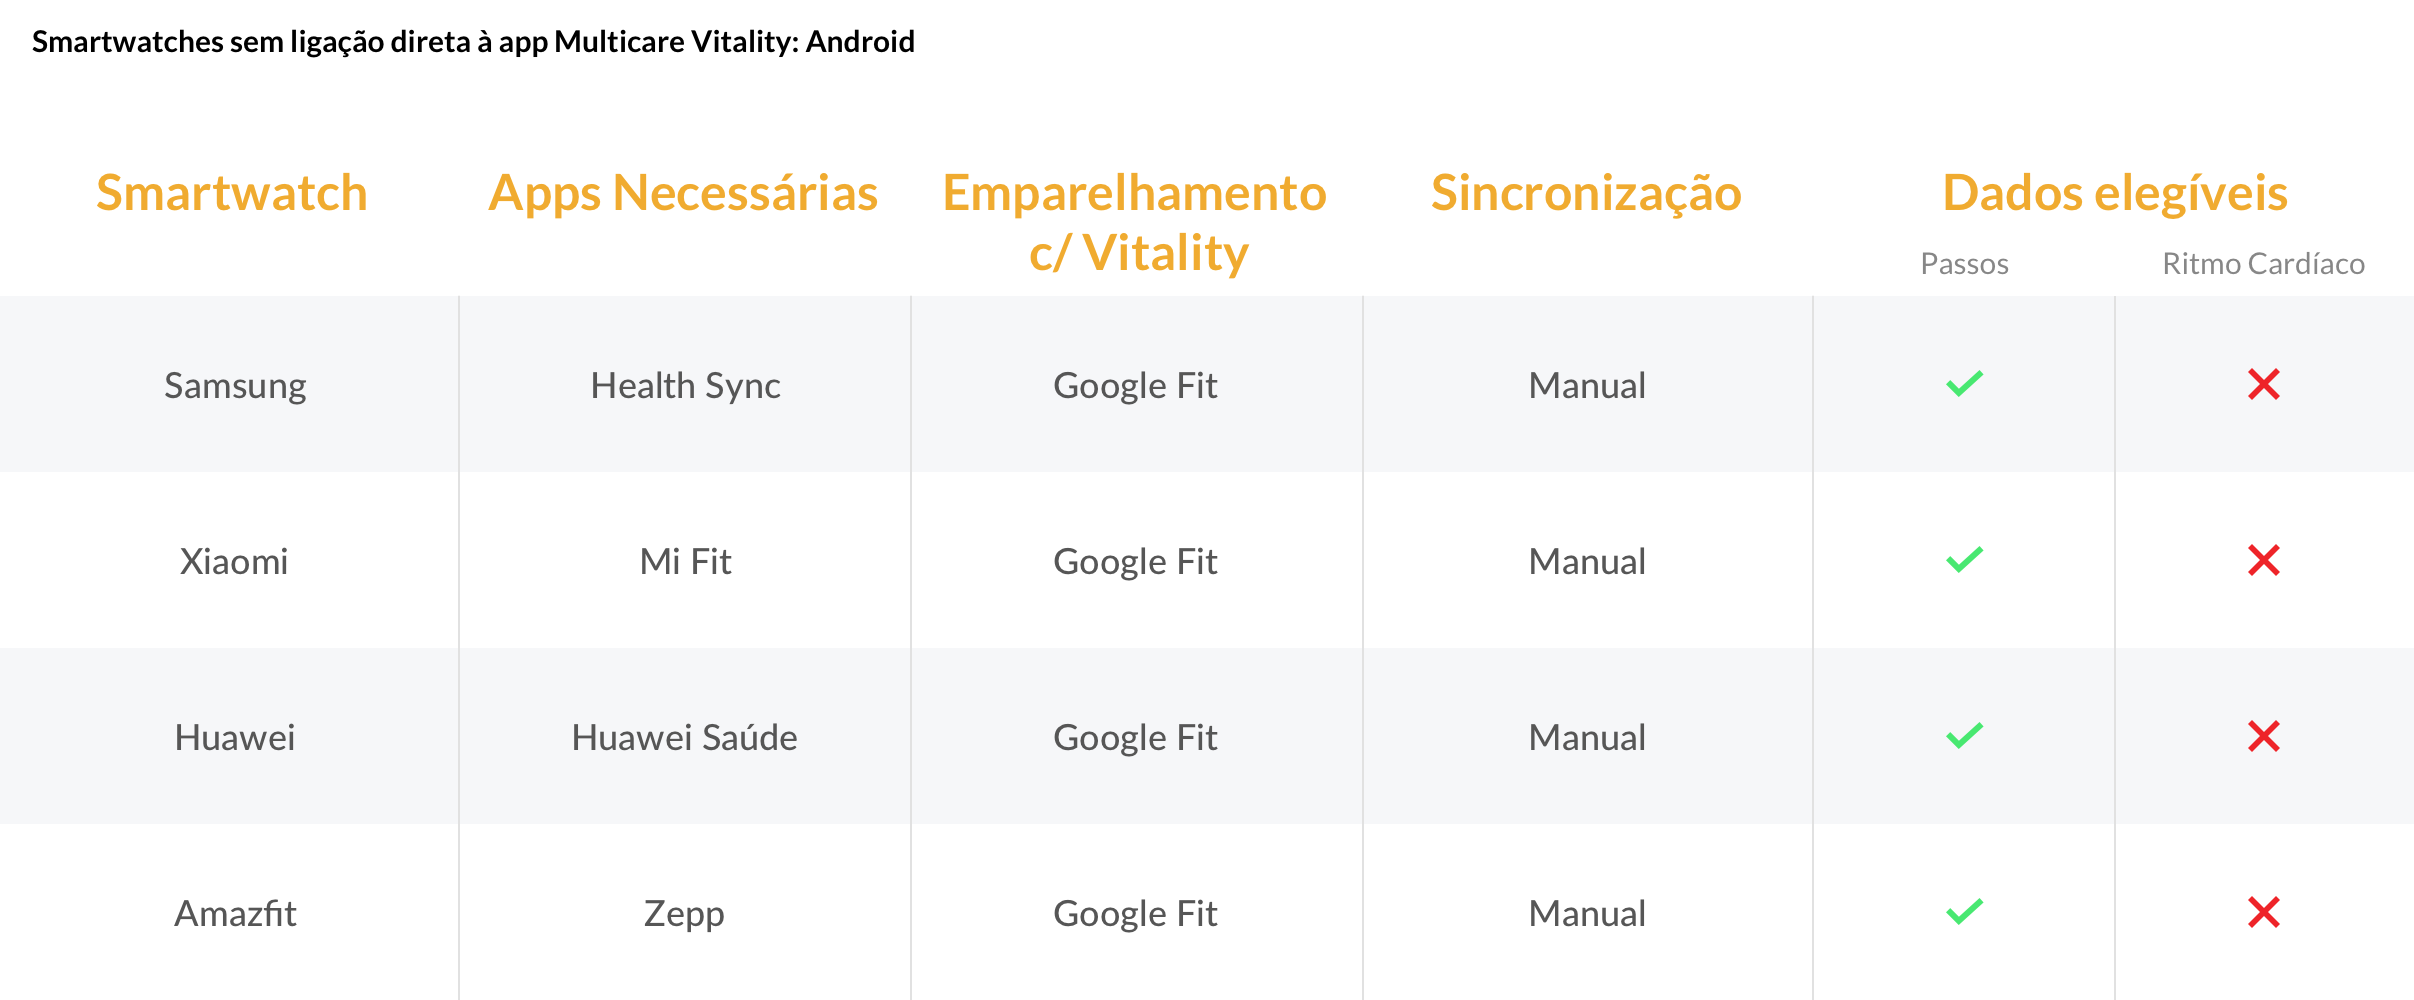Select the Dados elegíveis header
The height and width of the screenshot is (1000, 2414).
pyautogui.click(x=2115, y=195)
